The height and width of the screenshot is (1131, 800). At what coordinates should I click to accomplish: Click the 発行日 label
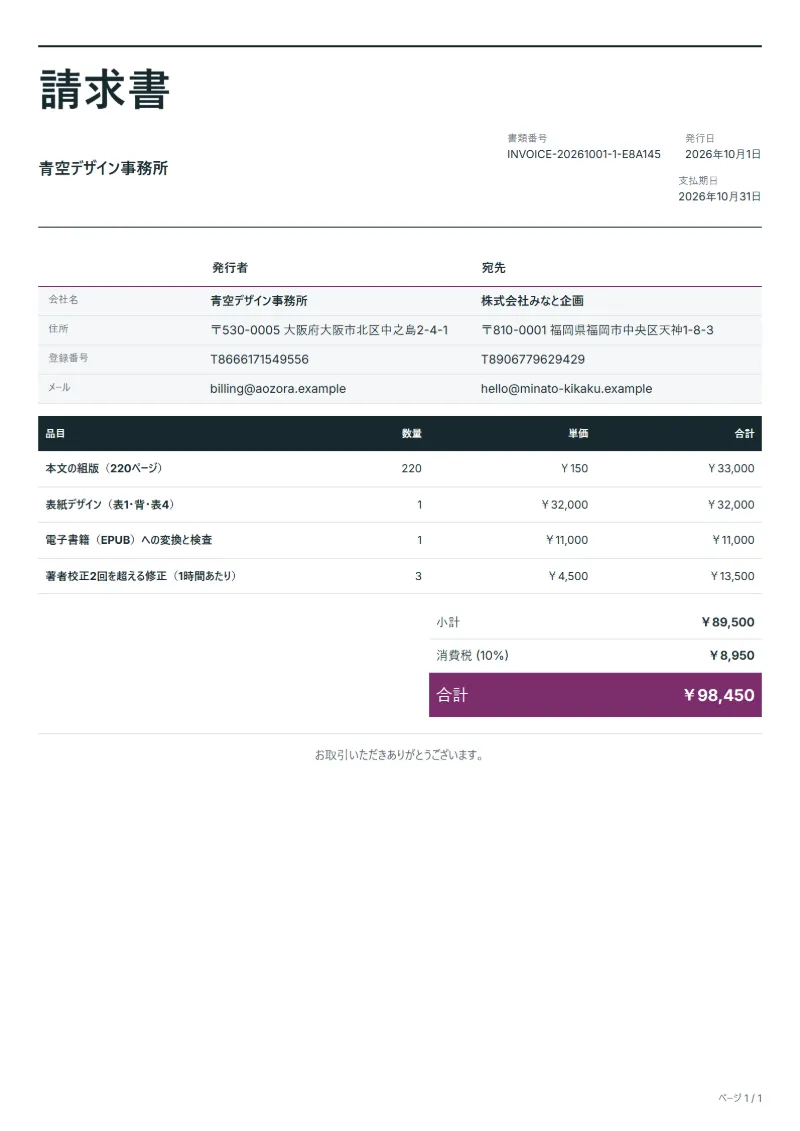point(700,138)
